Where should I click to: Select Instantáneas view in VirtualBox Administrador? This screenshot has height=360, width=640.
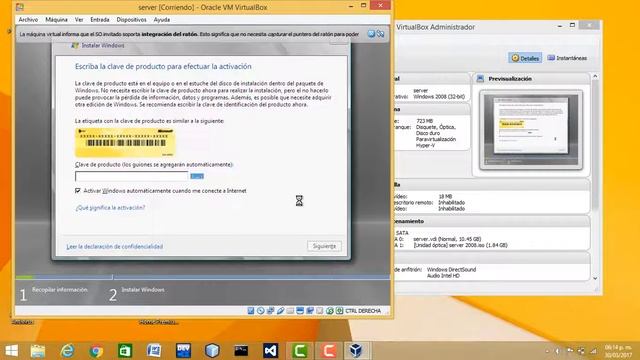click(x=567, y=58)
